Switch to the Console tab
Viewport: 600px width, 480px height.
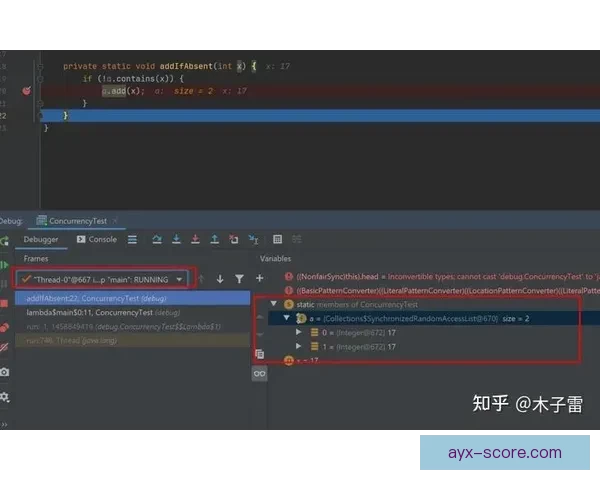[x=96, y=240]
